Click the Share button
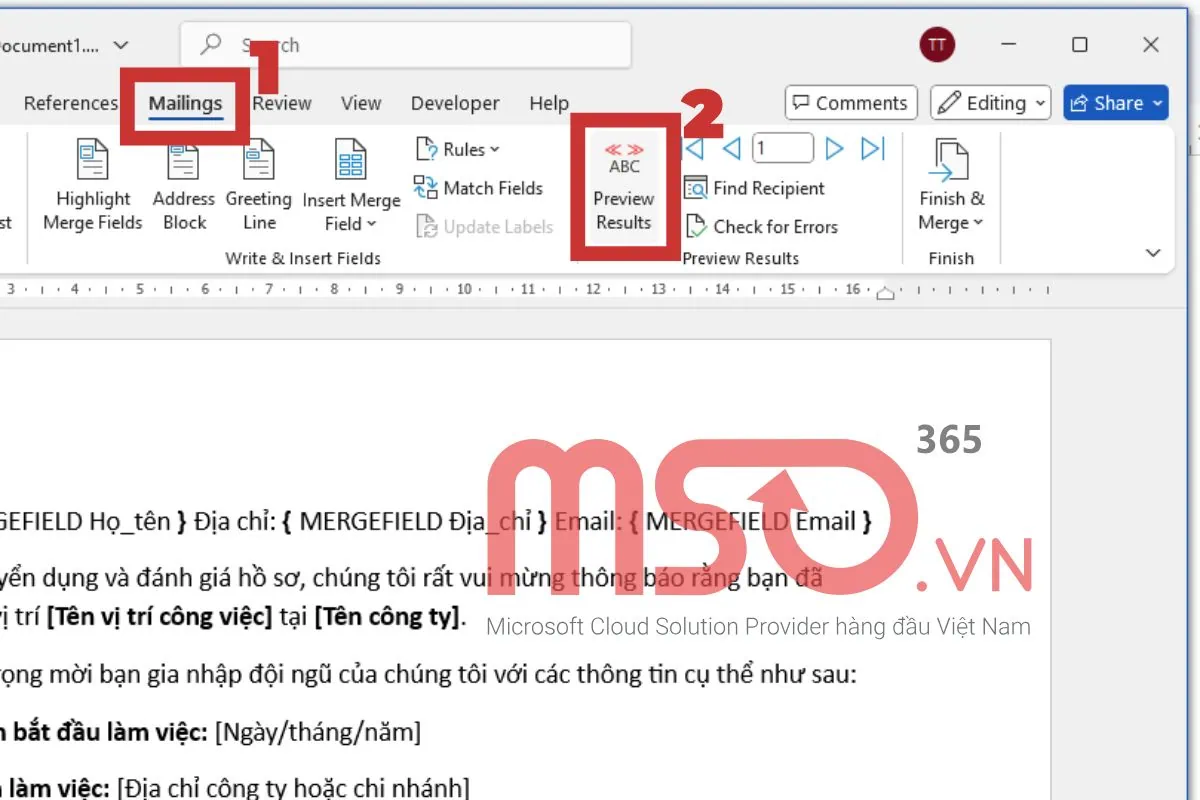Image resolution: width=1200 pixels, height=800 pixels. [x=1115, y=102]
